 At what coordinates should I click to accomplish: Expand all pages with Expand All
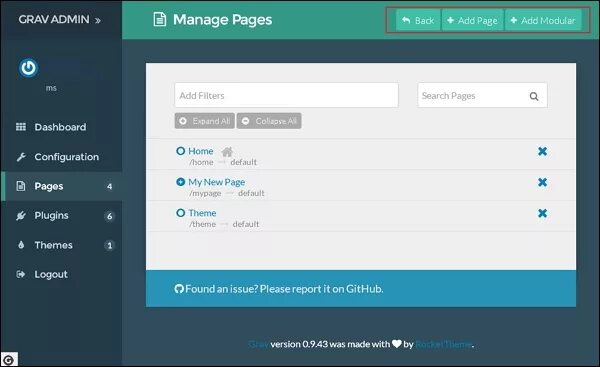[x=205, y=121]
